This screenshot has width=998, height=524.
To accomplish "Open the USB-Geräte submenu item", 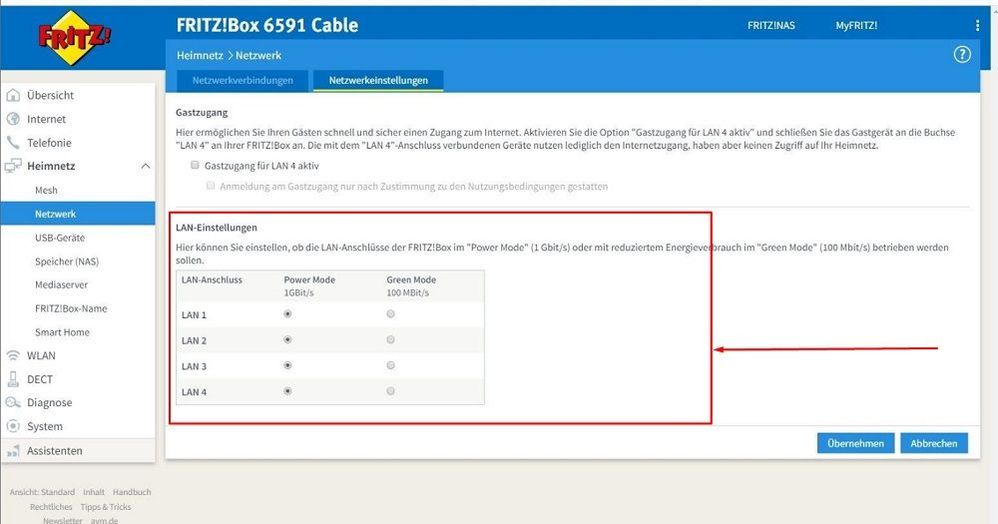I will (60, 237).
